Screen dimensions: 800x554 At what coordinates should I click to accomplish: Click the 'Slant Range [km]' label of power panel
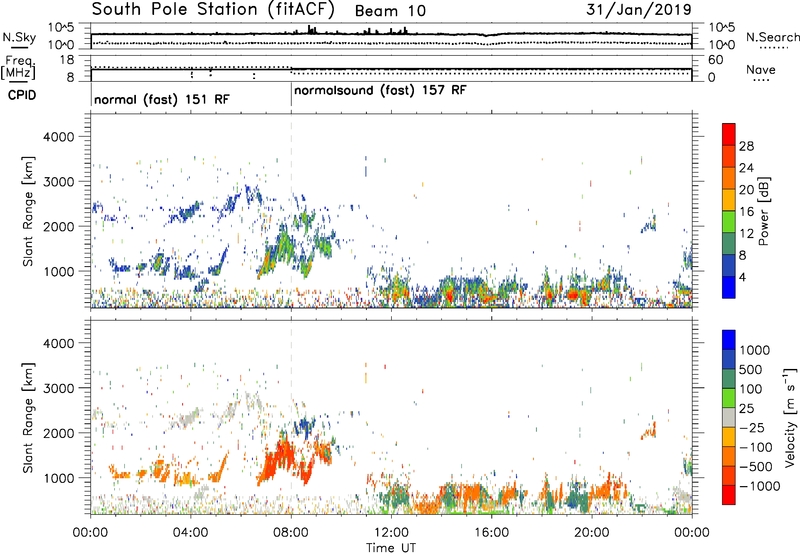point(28,211)
